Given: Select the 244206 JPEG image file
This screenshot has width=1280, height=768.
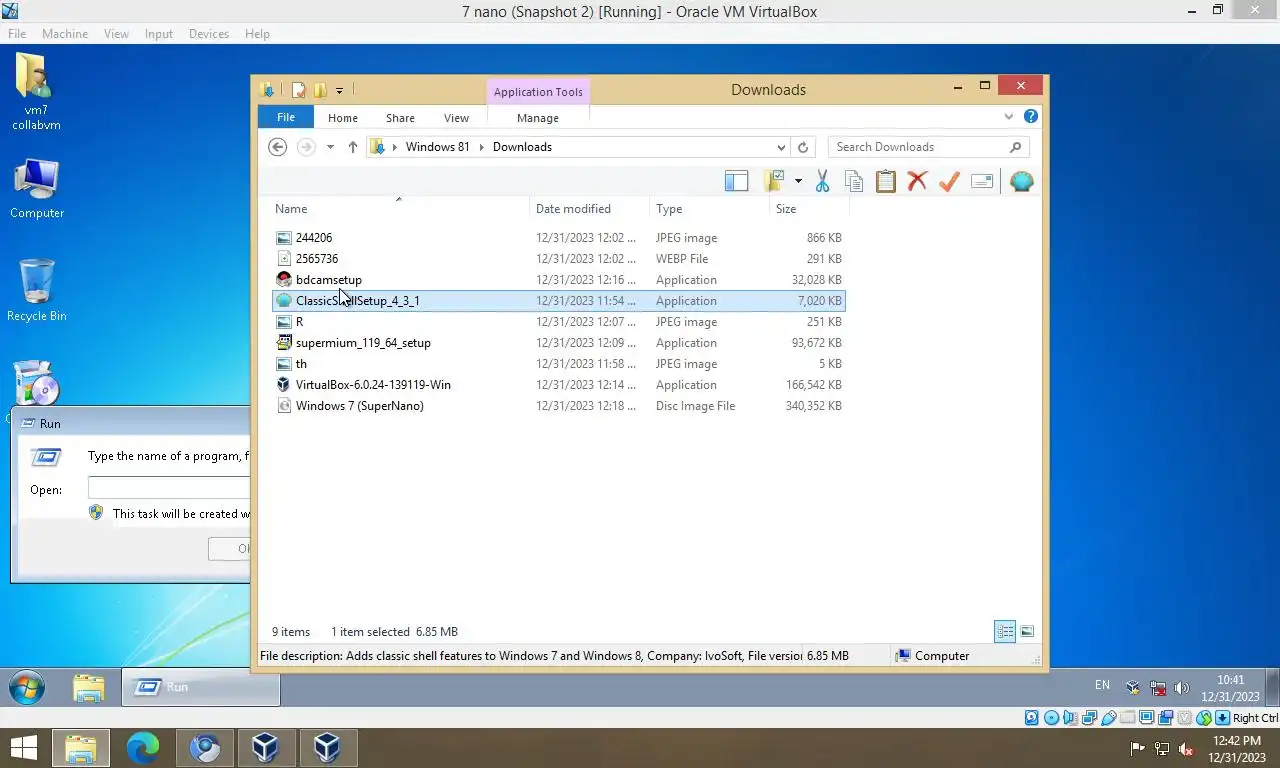Looking at the screenshot, I should [558, 238].
